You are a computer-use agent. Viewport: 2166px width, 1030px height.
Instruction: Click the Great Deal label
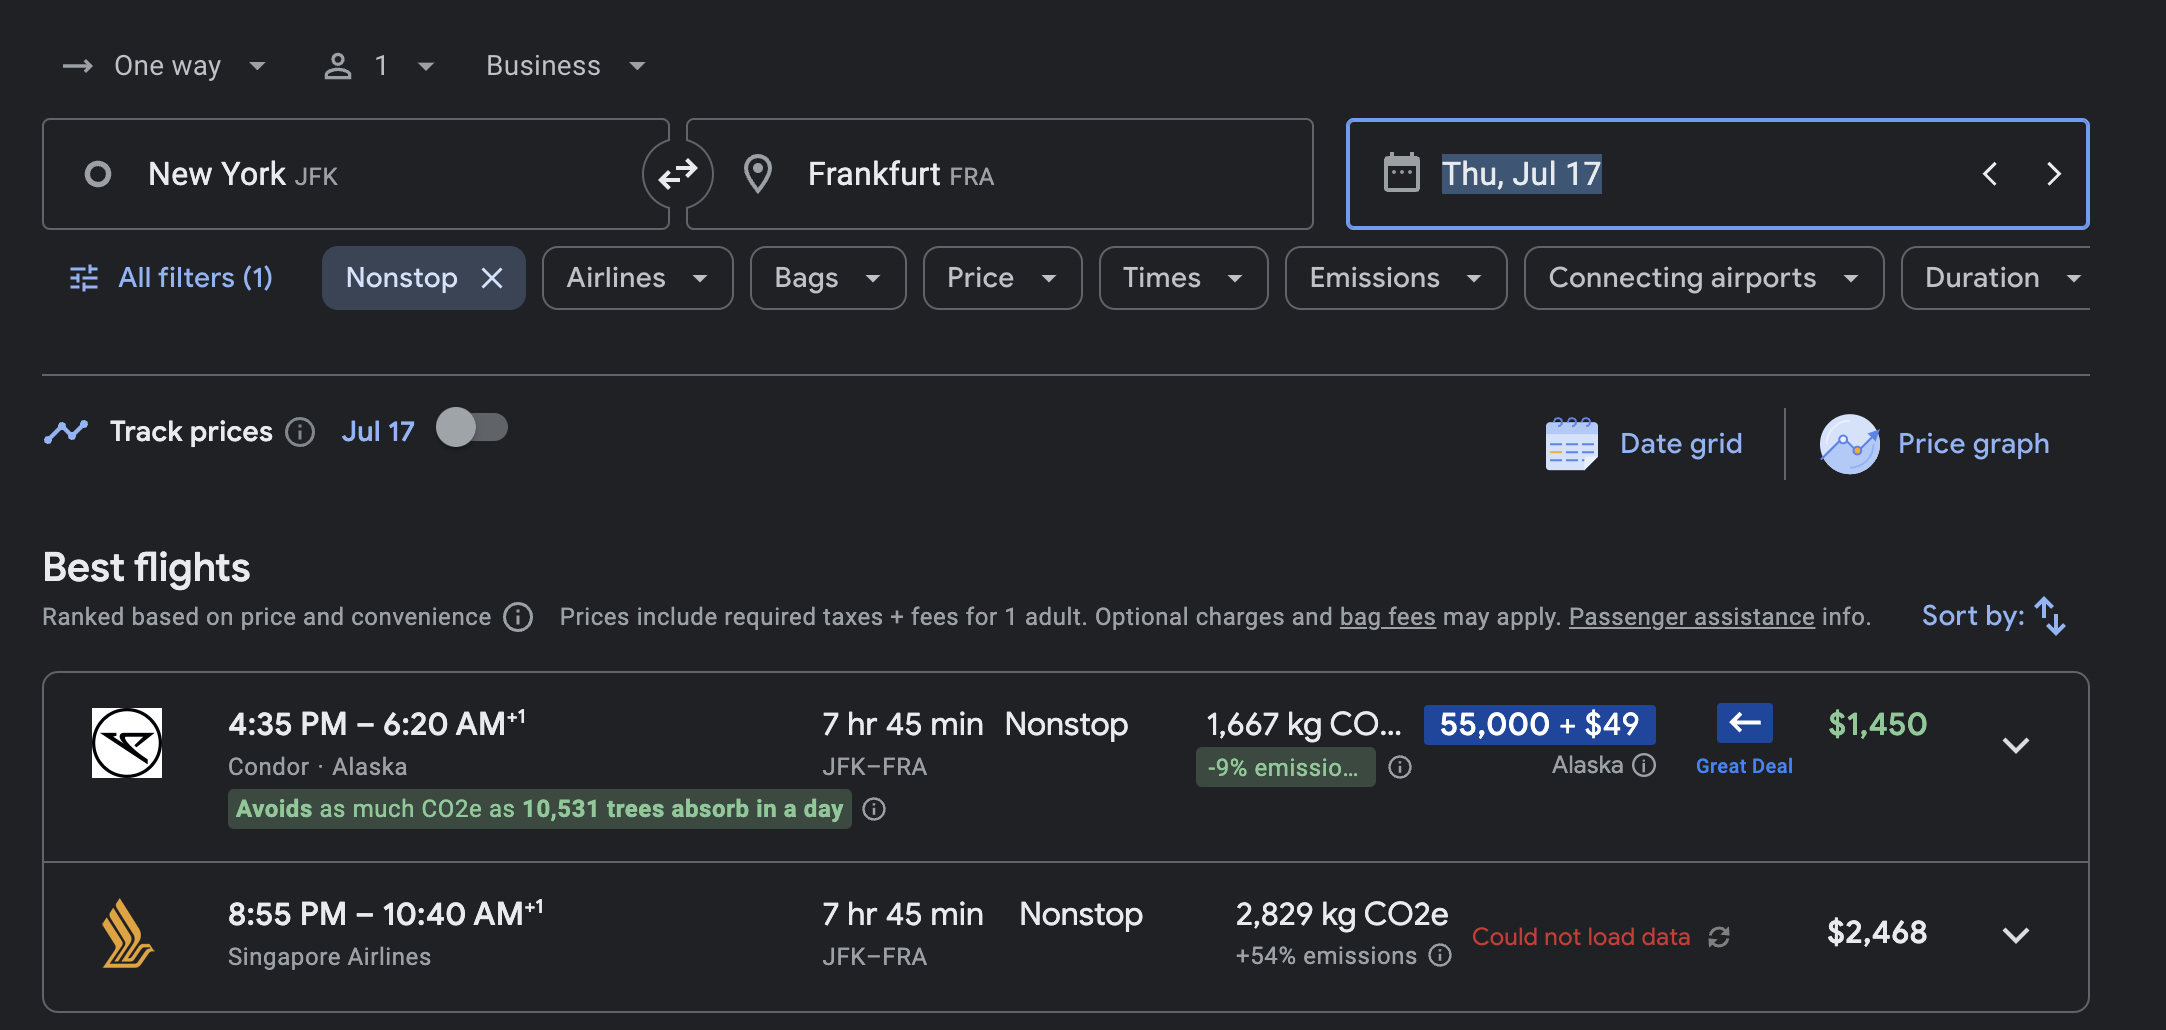1744,766
